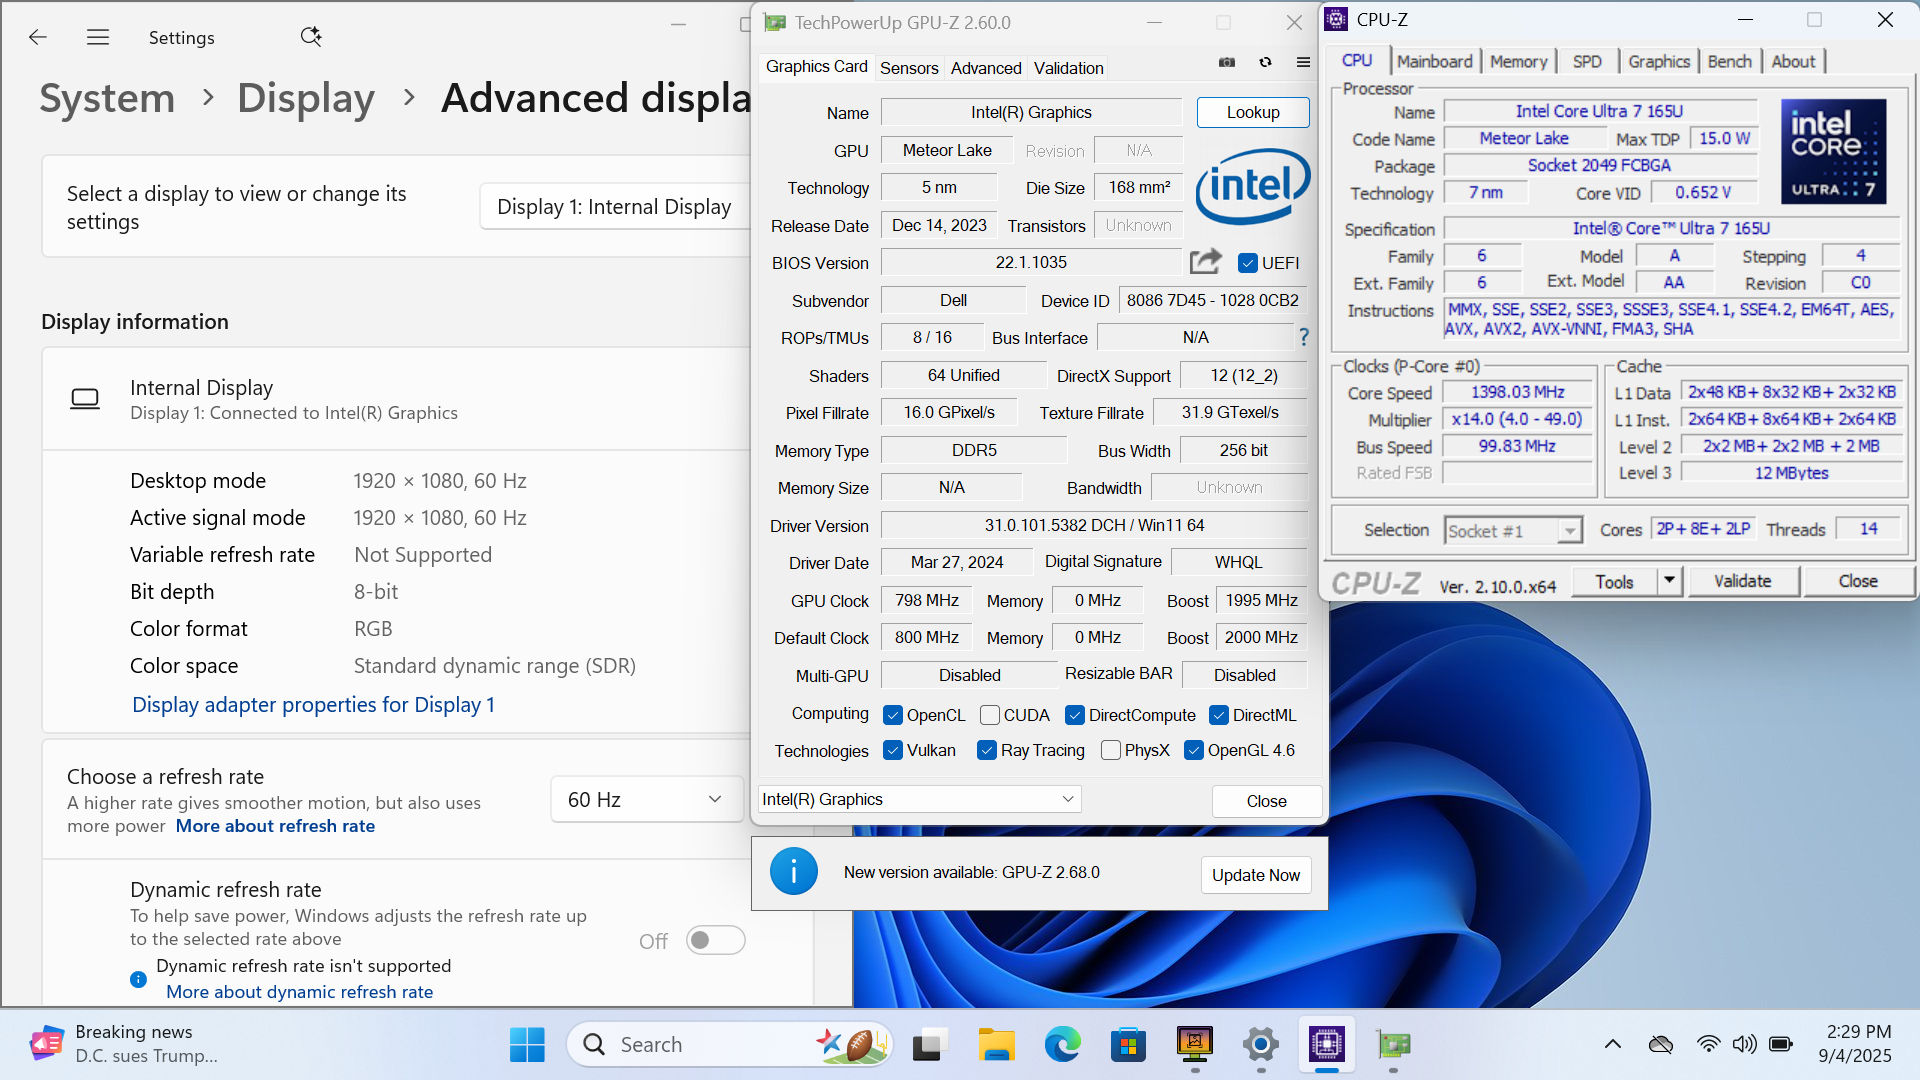
Task: Switch to the Advanced tab in GPU-Z
Action: [986, 68]
